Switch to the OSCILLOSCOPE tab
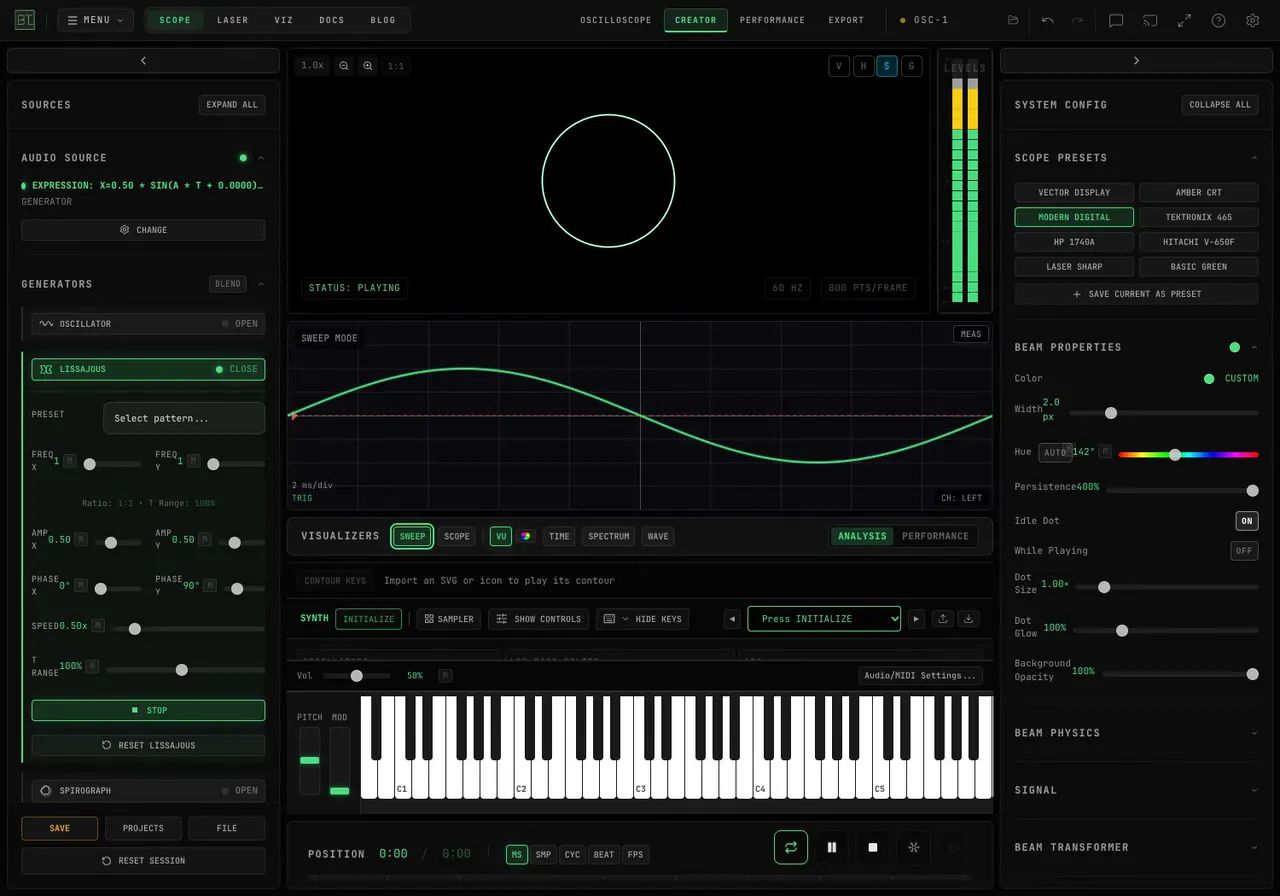 click(x=616, y=20)
